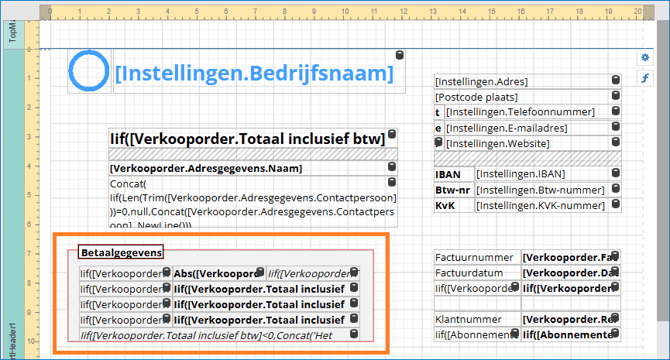Select the [Instellingen.Telefoonnummer] field
Screen dimensions: 670x360
click(x=533, y=112)
